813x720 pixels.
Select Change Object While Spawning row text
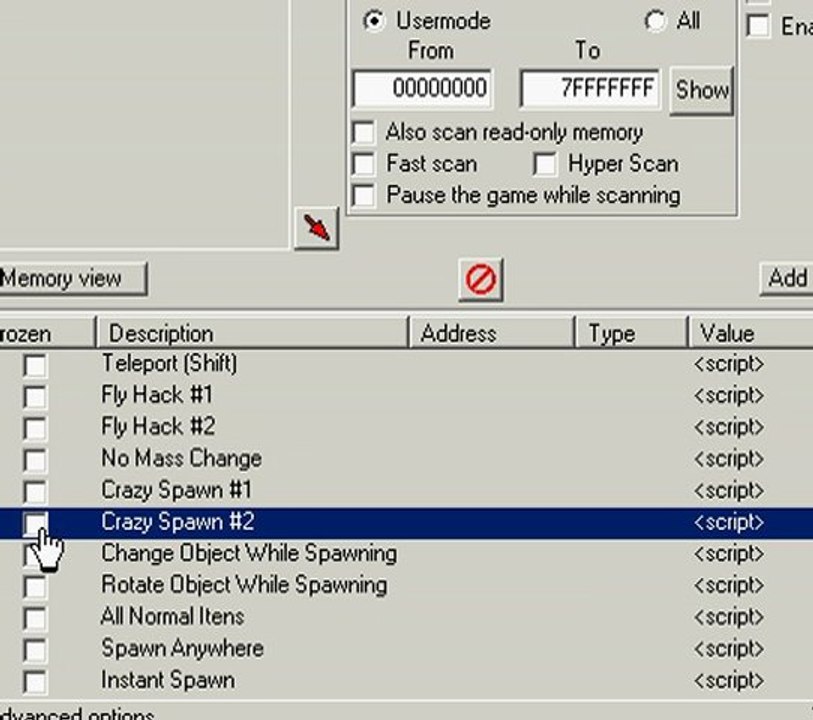(x=249, y=554)
